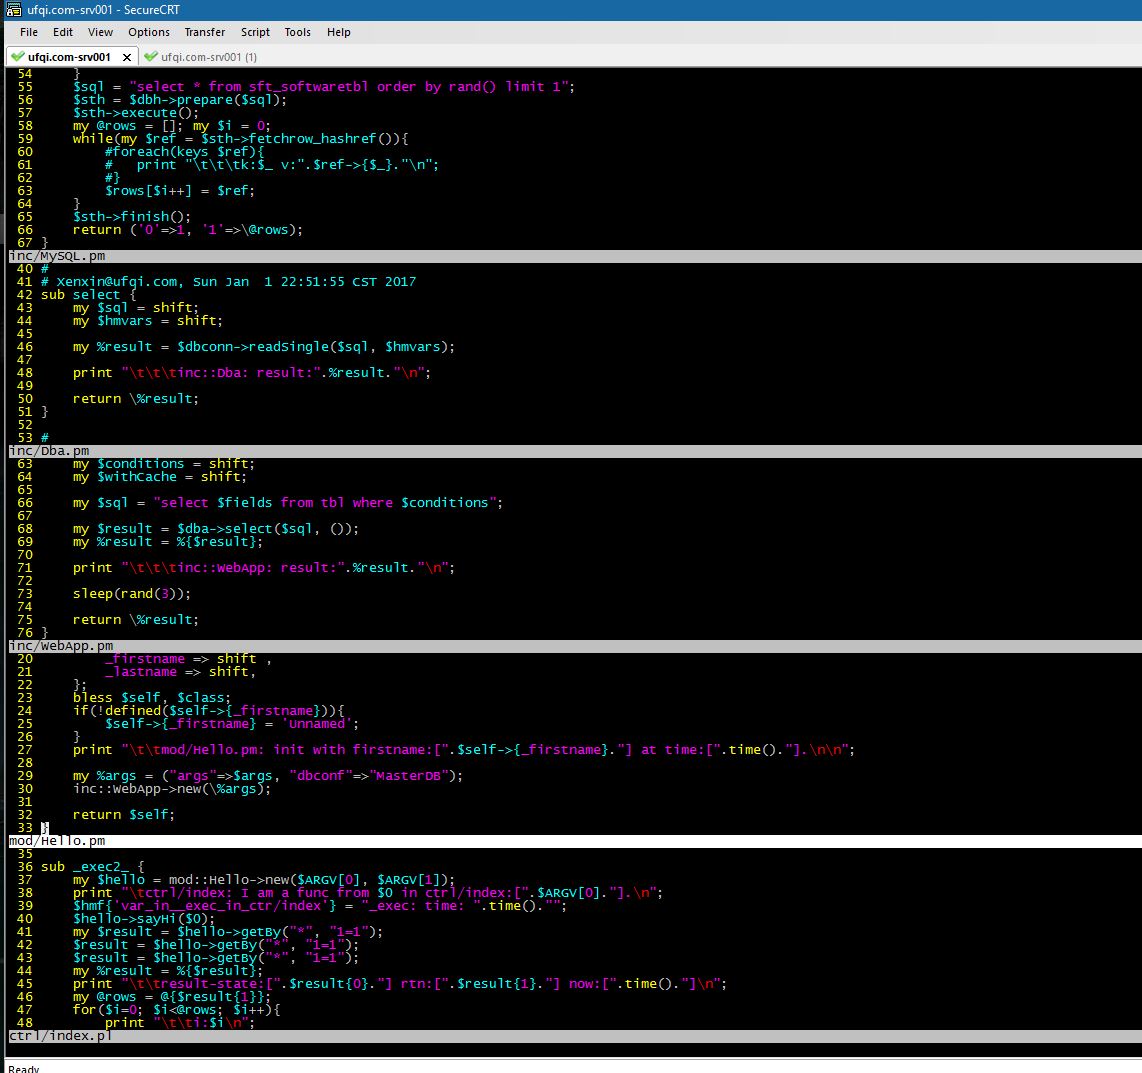This screenshot has width=1142, height=1073.
Task: Open the View menu
Action: (x=101, y=32)
